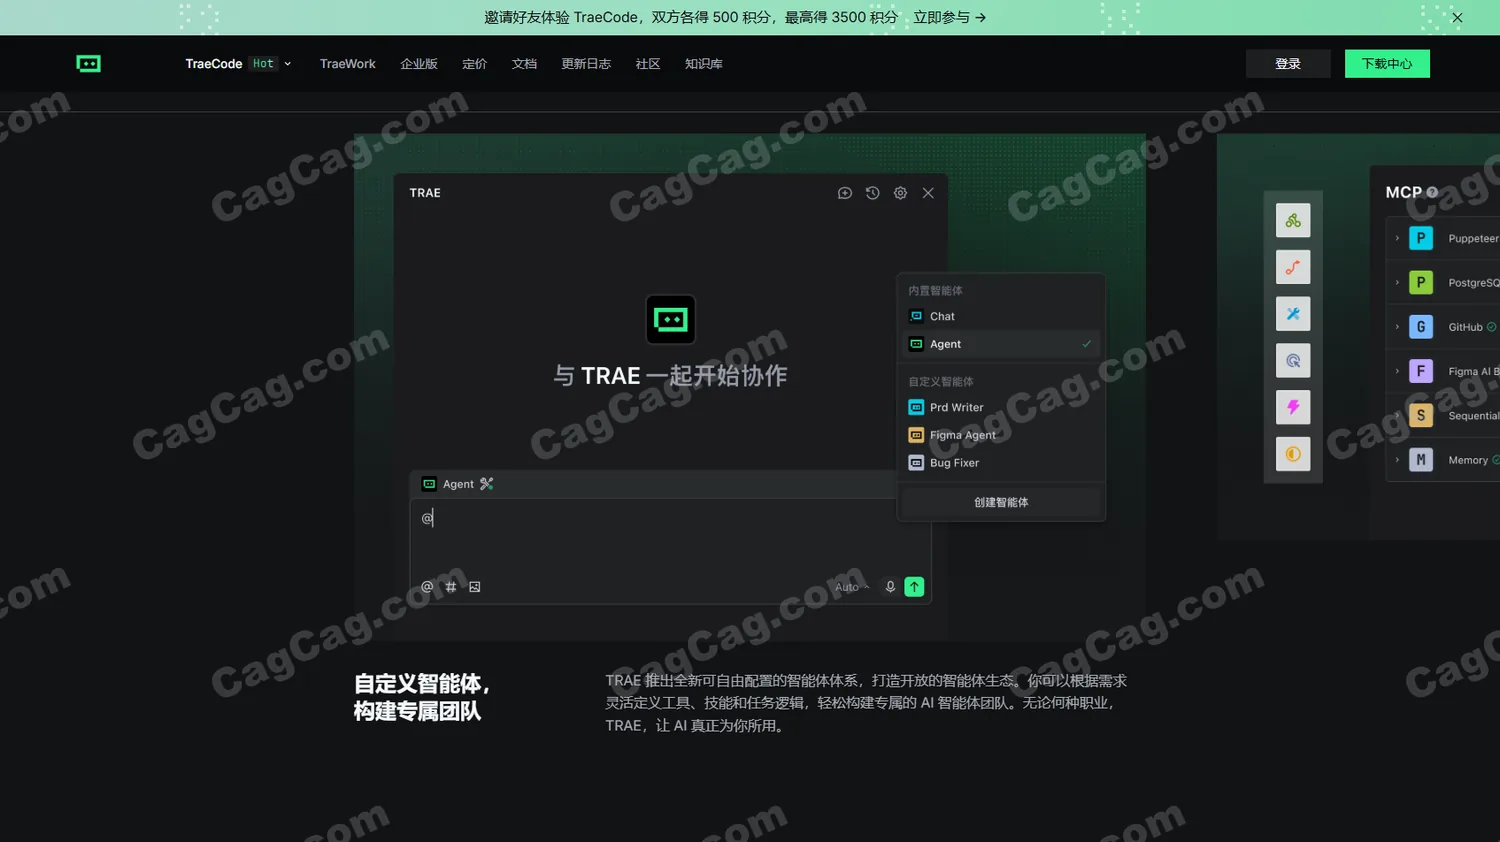Click the # context icon below input
The image size is (1500, 842).
tap(451, 587)
